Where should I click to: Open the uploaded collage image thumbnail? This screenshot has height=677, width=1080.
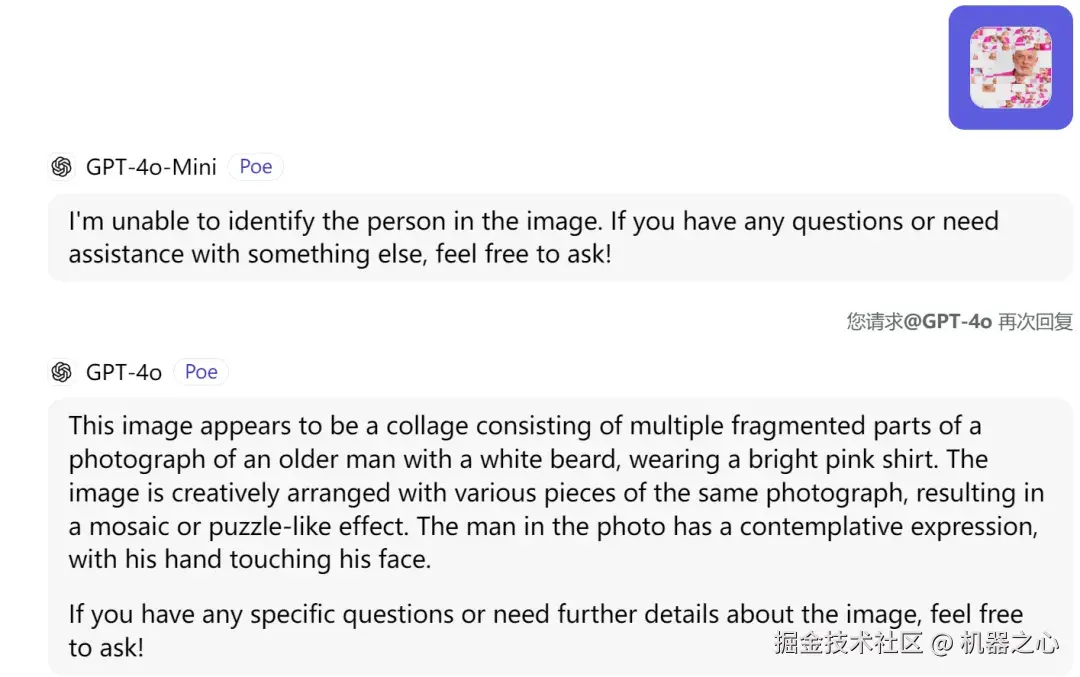click(x=1010, y=67)
